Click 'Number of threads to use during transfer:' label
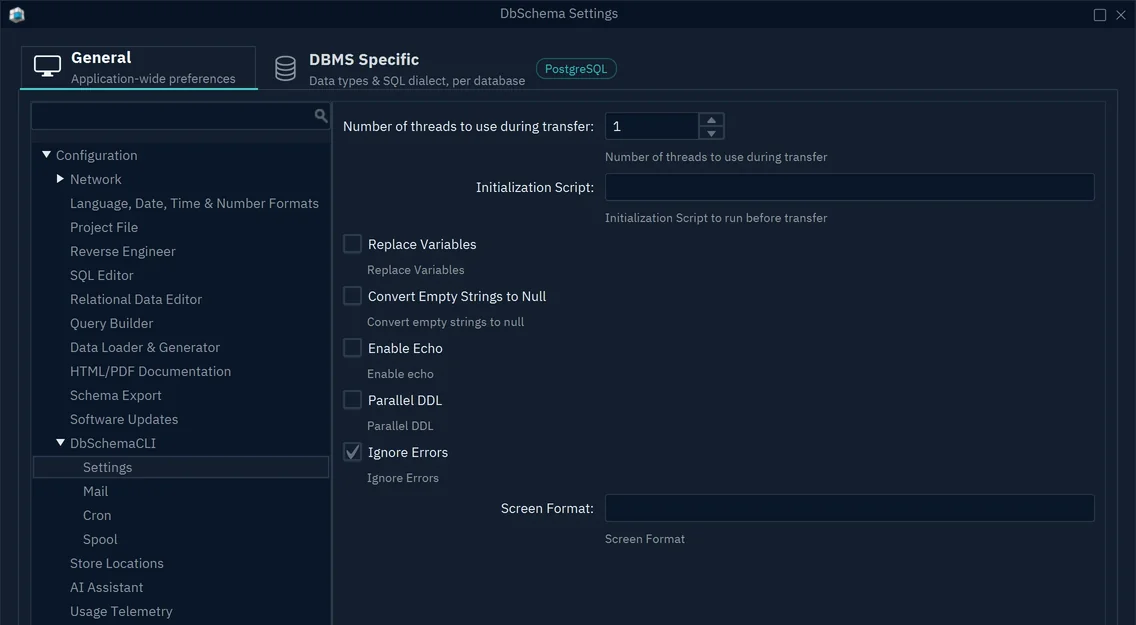Viewport: 1136px width, 625px height. (468, 127)
